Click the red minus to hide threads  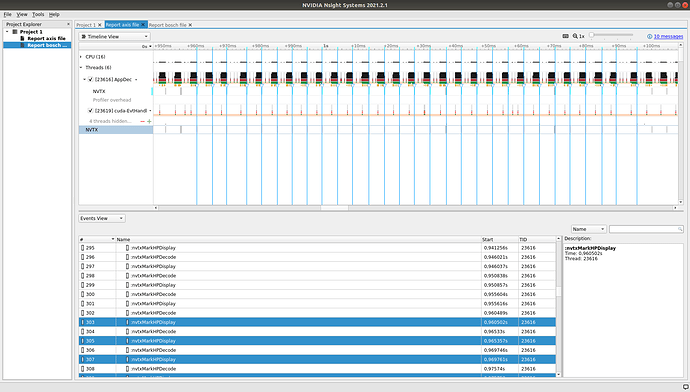click(143, 121)
